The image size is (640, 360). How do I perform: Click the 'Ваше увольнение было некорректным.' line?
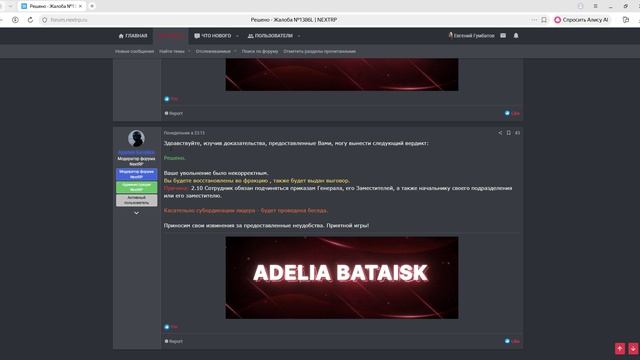pos(216,173)
